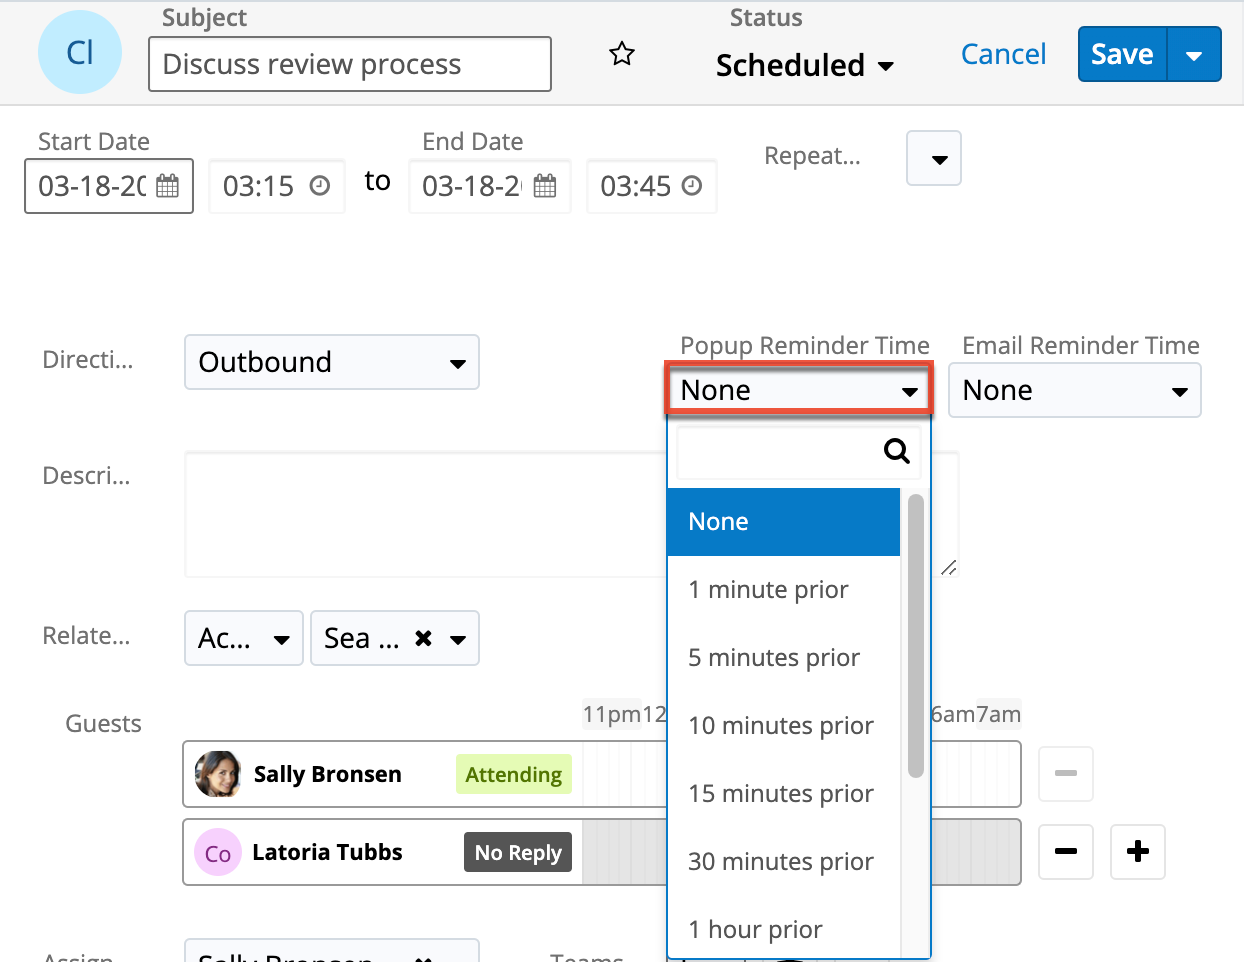
Task: Open the Email Reminder Time dropdown
Action: pos(1074,391)
